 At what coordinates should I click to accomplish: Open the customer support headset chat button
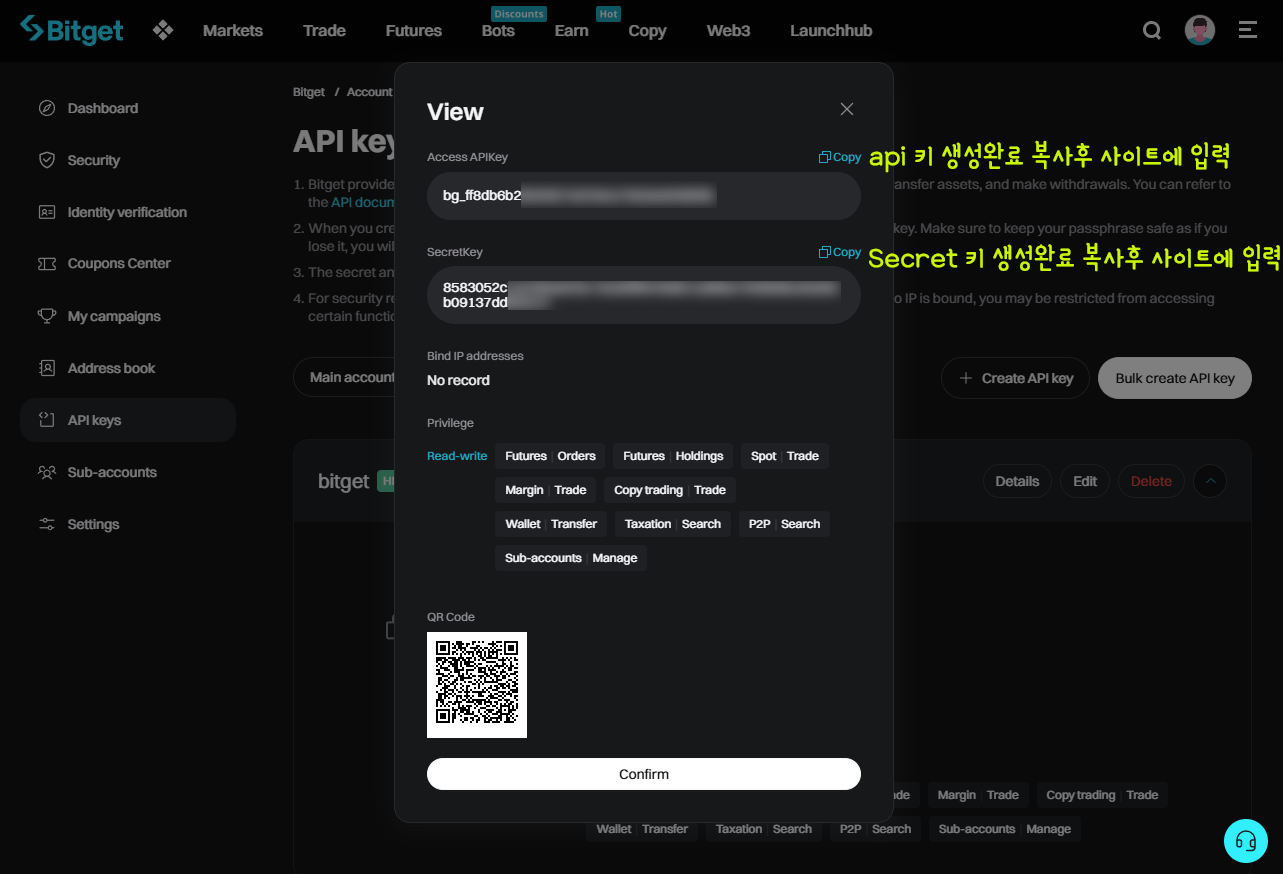tap(1246, 841)
